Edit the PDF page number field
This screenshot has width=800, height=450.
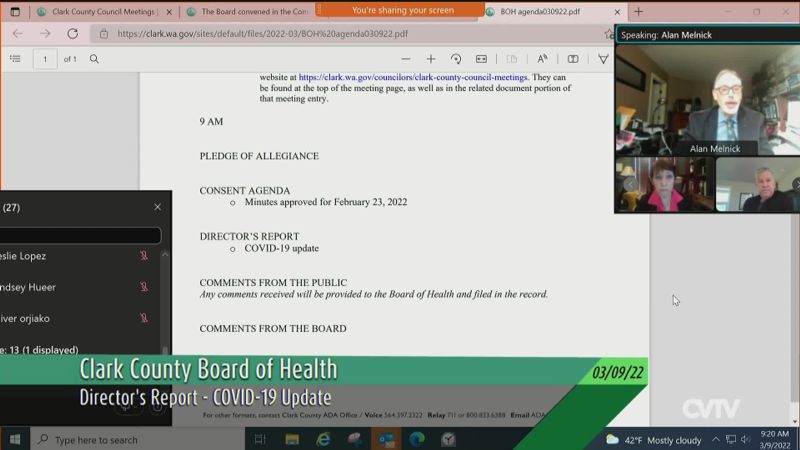(x=45, y=59)
